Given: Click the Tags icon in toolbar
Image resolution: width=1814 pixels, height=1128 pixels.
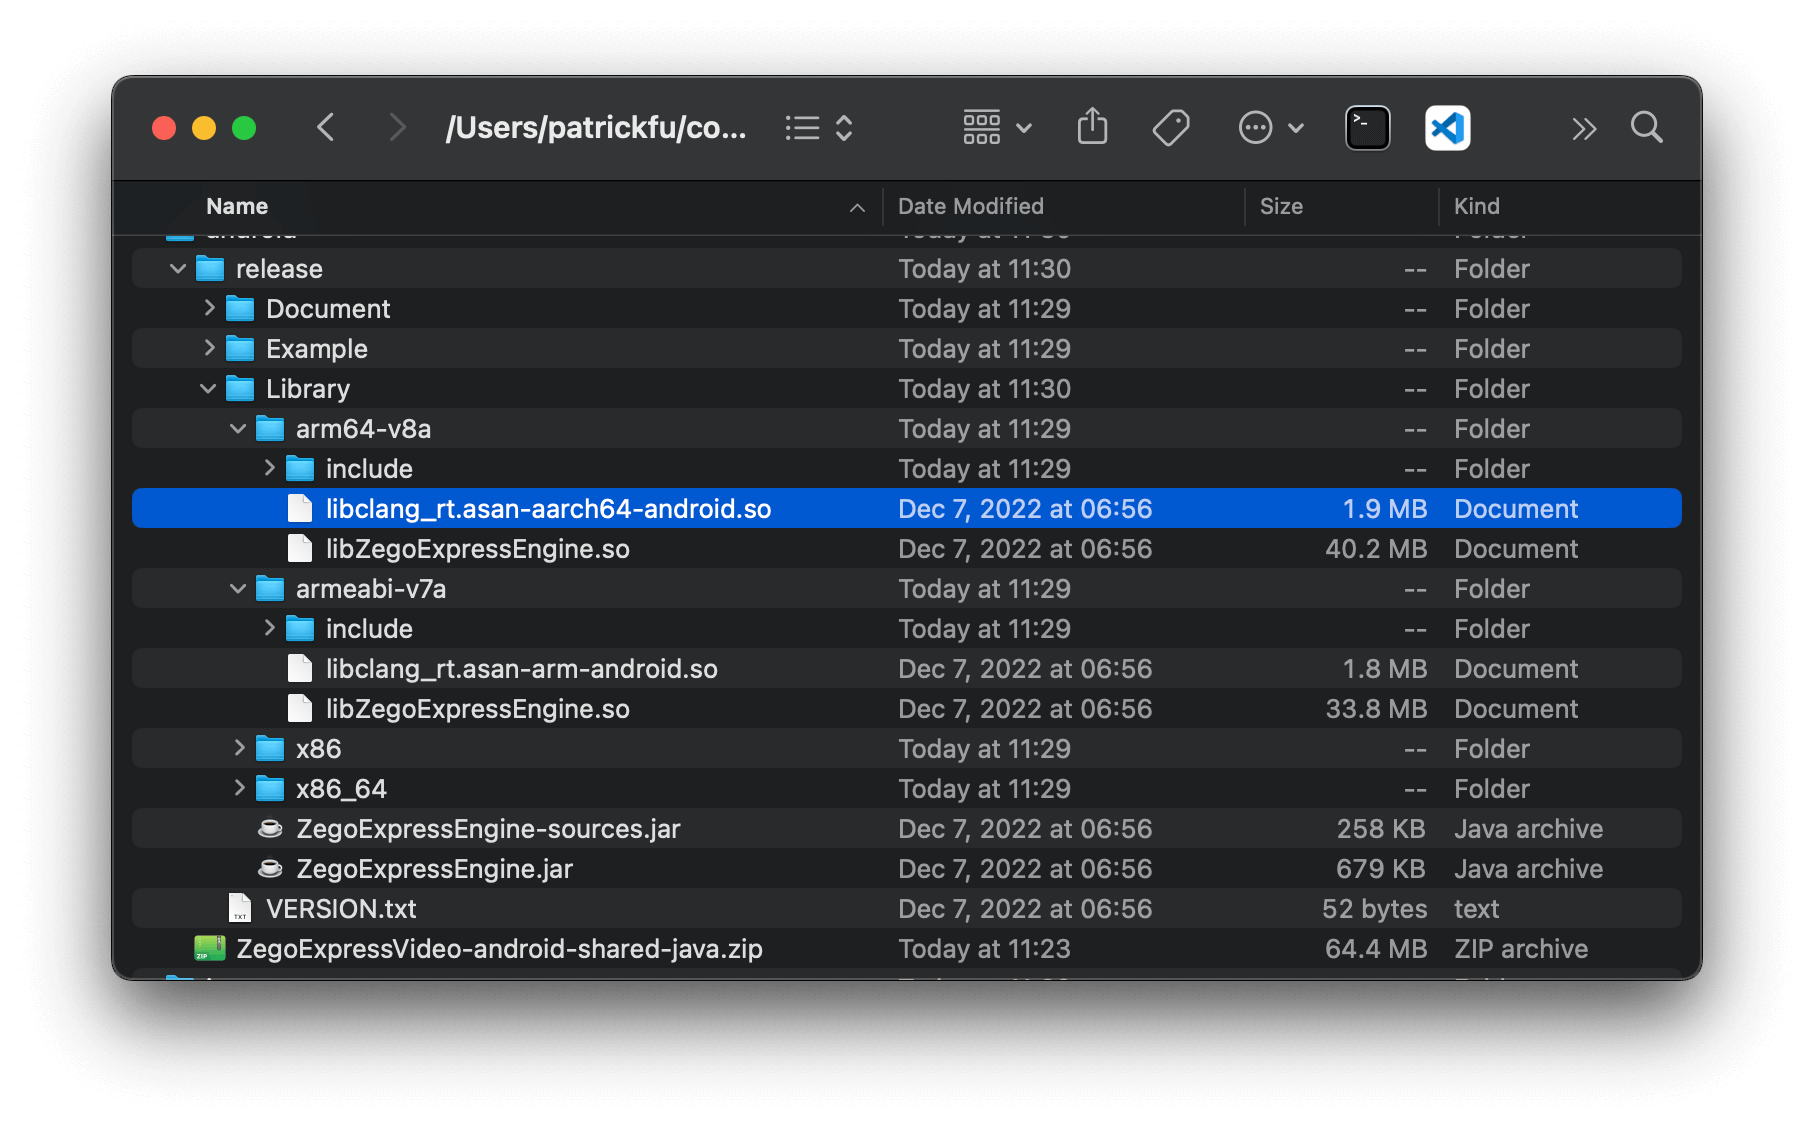Looking at the screenshot, I should click(1170, 128).
